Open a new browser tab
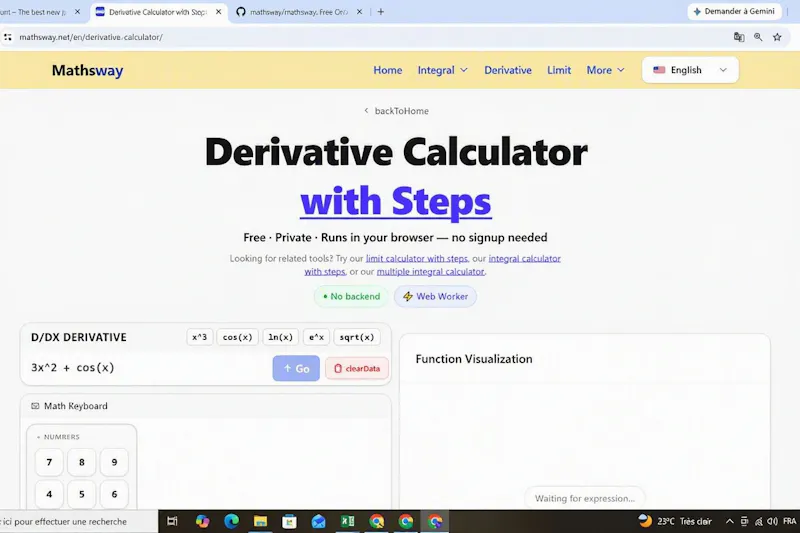 381,12
